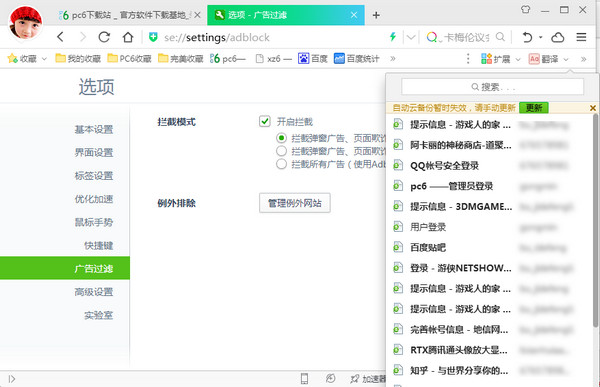Expand the address bar dropdown arrow
Image resolution: width=600 pixels, height=387 pixels.
pos(411,37)
